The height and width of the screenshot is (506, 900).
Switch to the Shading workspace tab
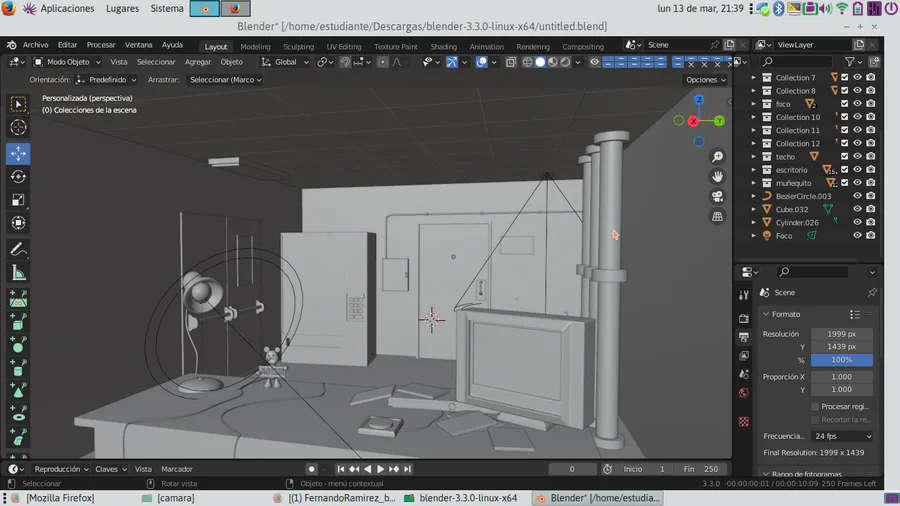click(x=444, y=46)
